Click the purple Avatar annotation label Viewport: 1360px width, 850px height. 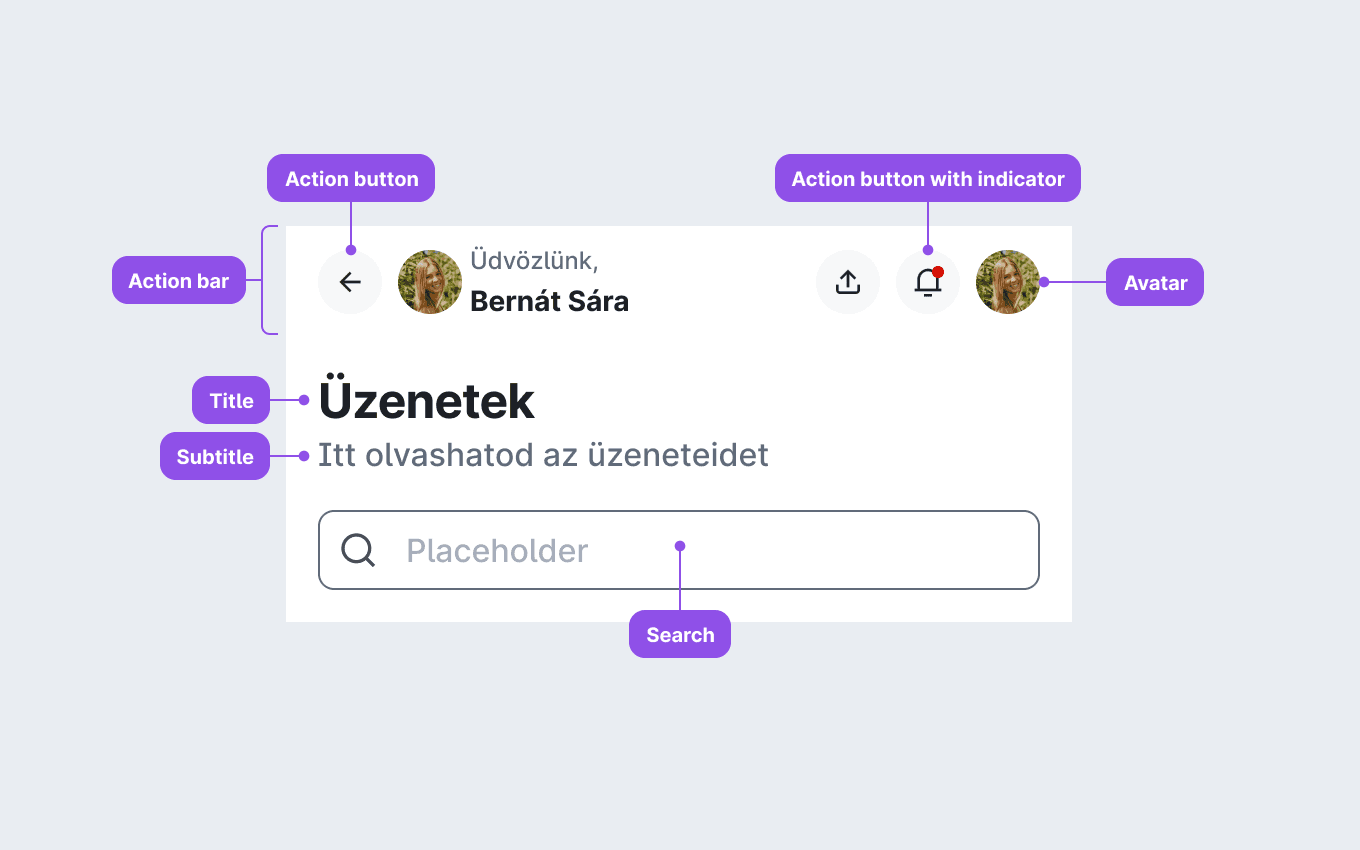(1155, 283)
